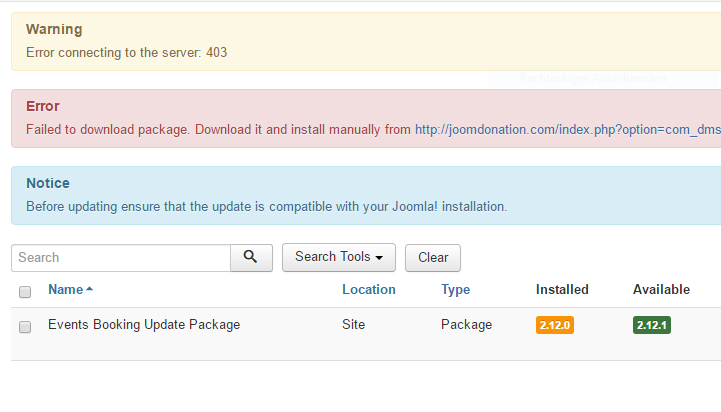This screenshot has height=412, width=721.
Task: Click the Notice alert heading
Action: click(x=48, y=183)
